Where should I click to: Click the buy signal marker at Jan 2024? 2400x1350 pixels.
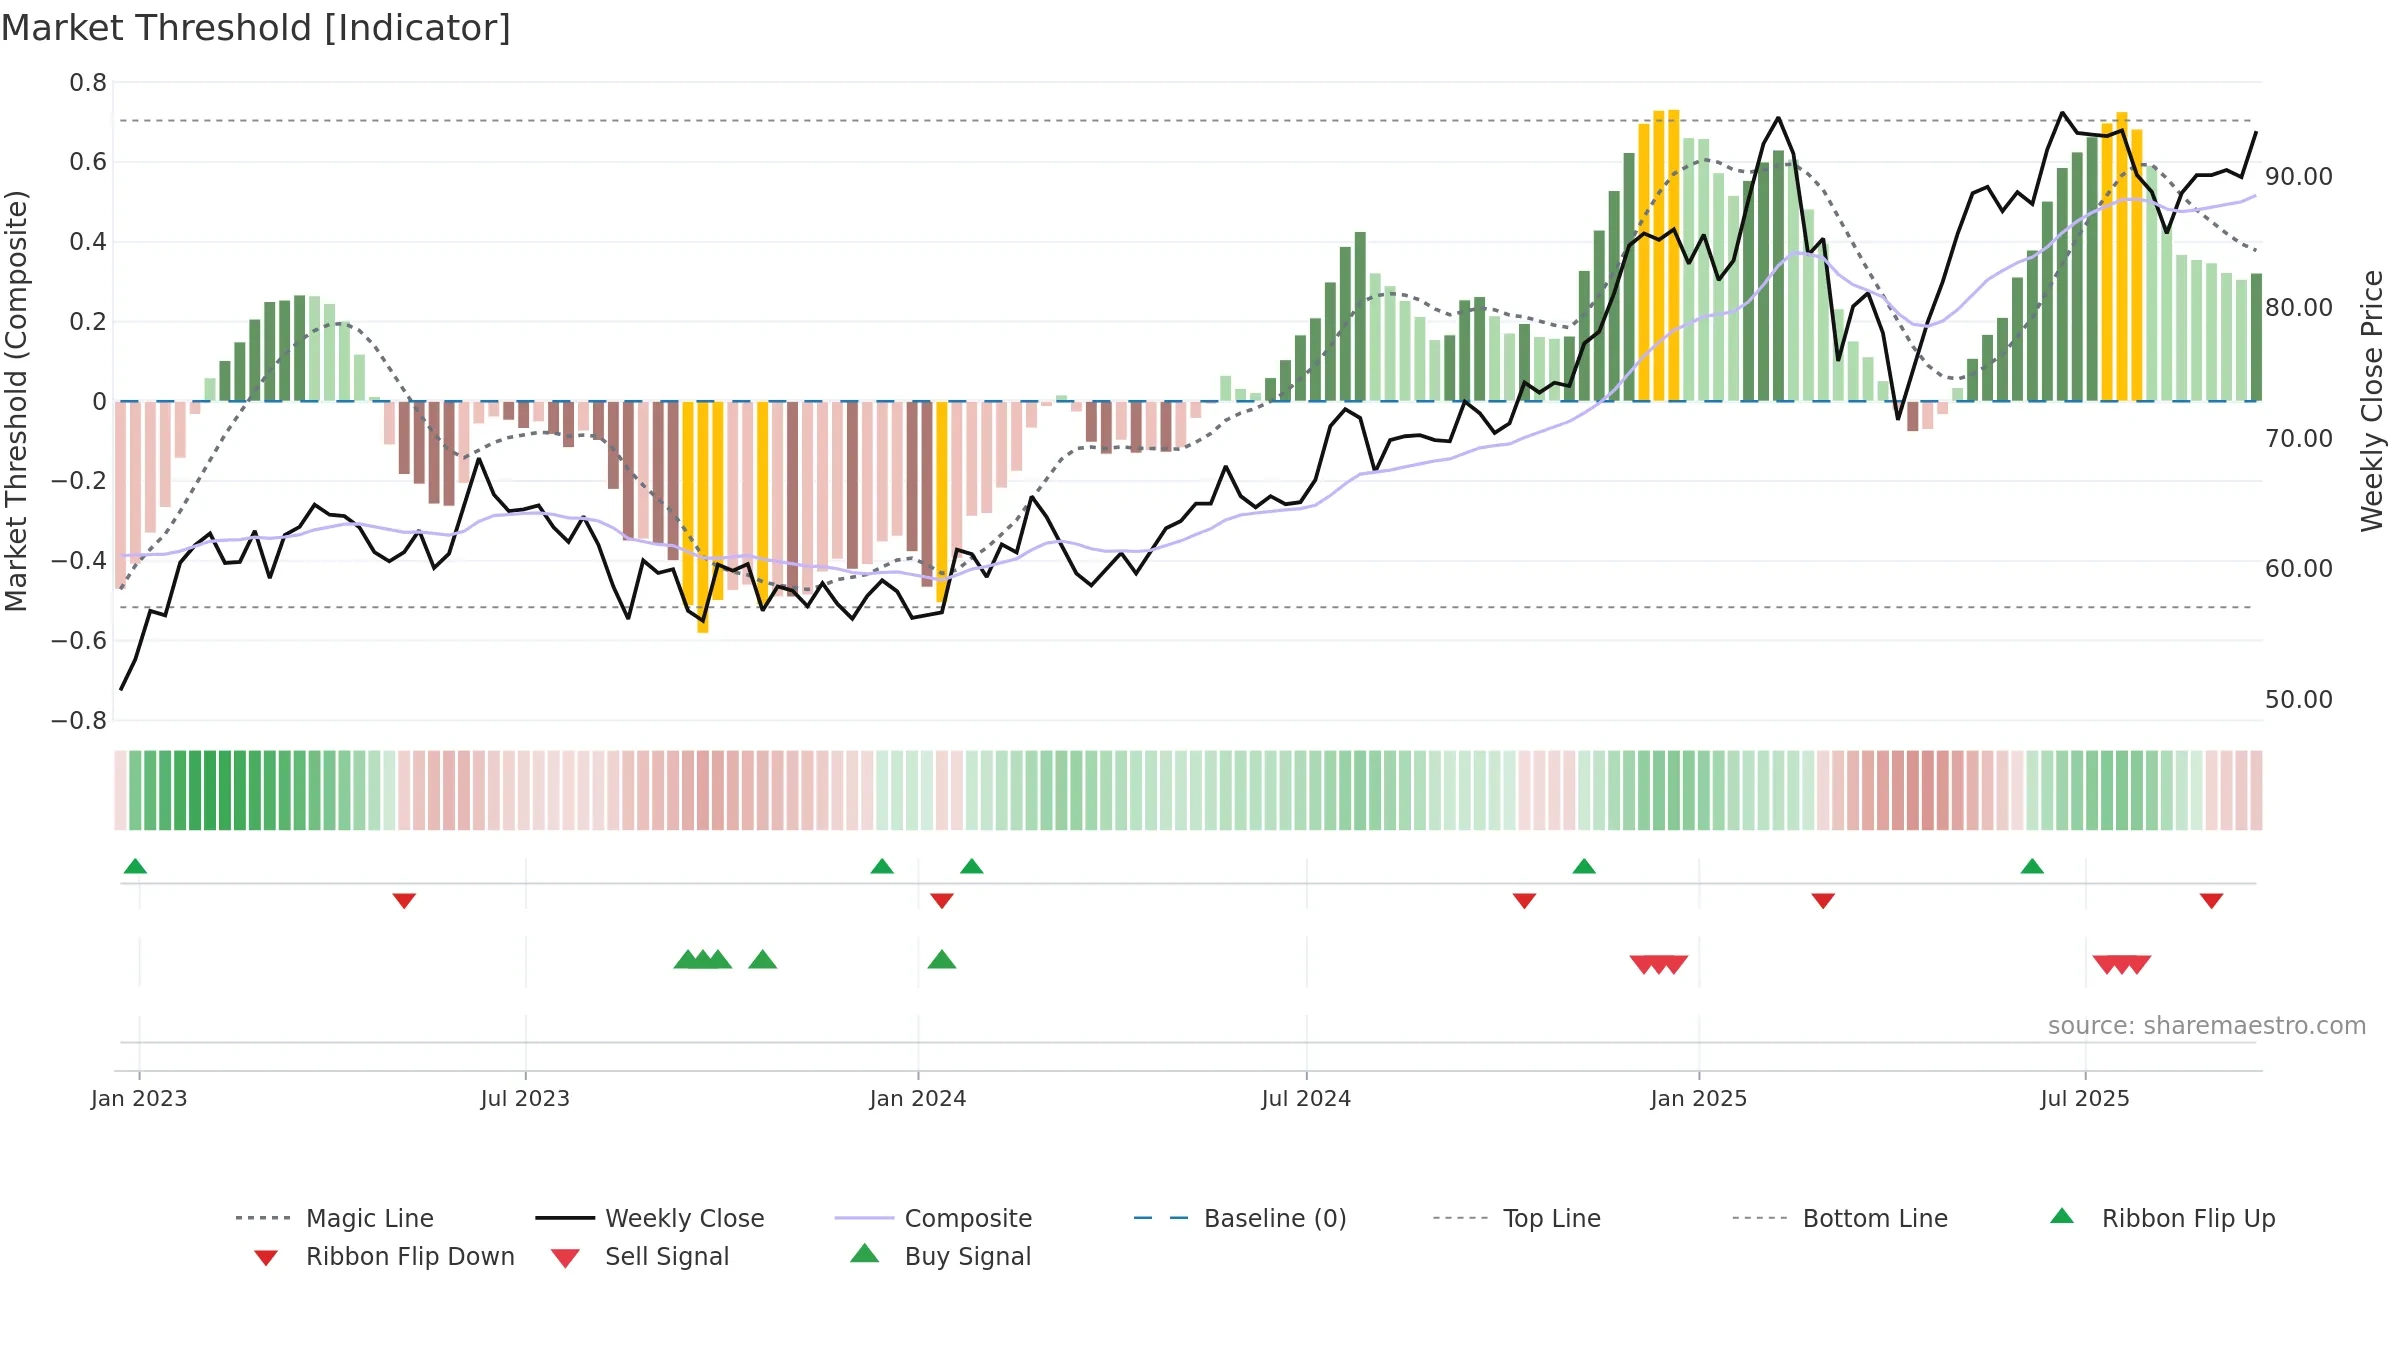(x=942, y=960)
